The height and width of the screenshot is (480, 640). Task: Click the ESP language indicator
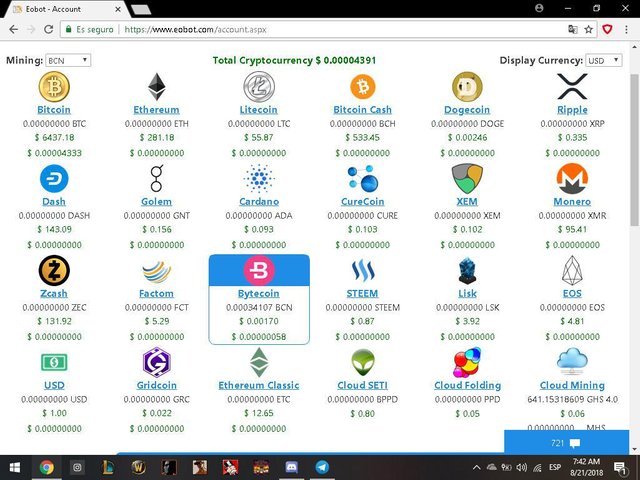click(x=555, y=467)
